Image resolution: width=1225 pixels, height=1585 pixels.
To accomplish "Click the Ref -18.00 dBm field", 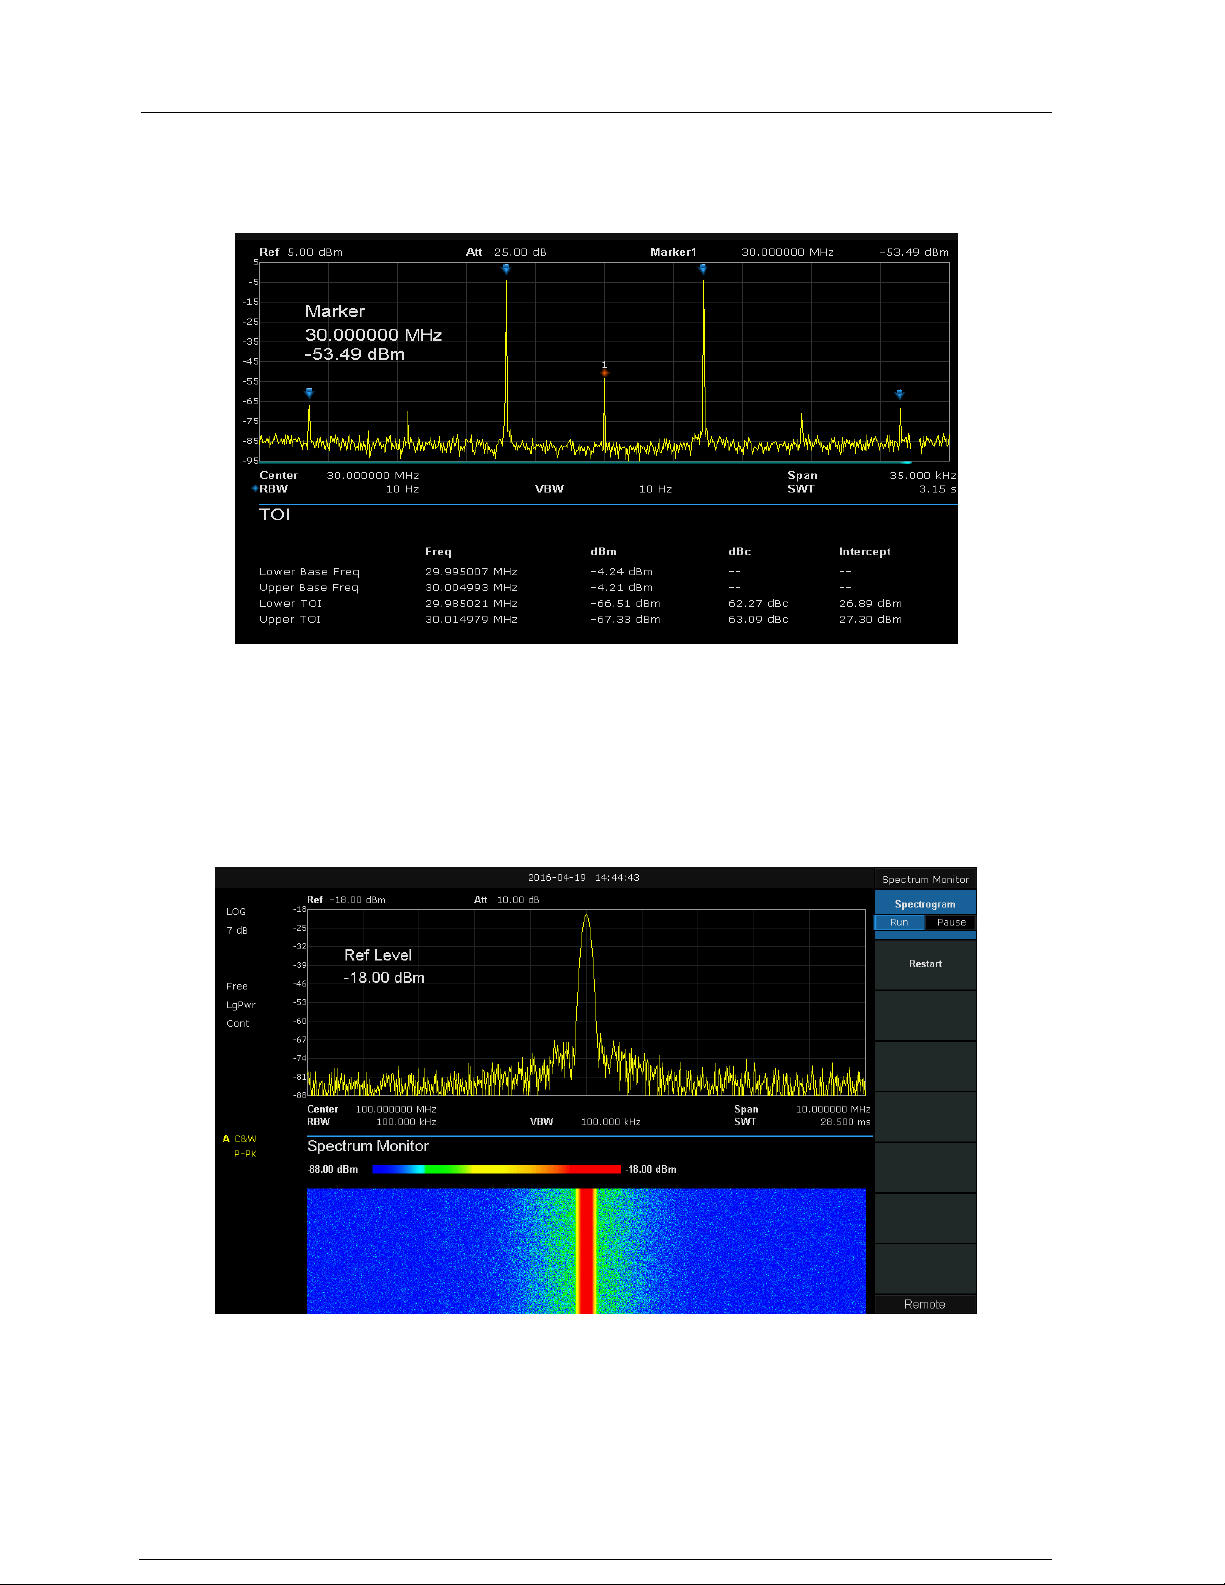I will [x=346, y=900].
